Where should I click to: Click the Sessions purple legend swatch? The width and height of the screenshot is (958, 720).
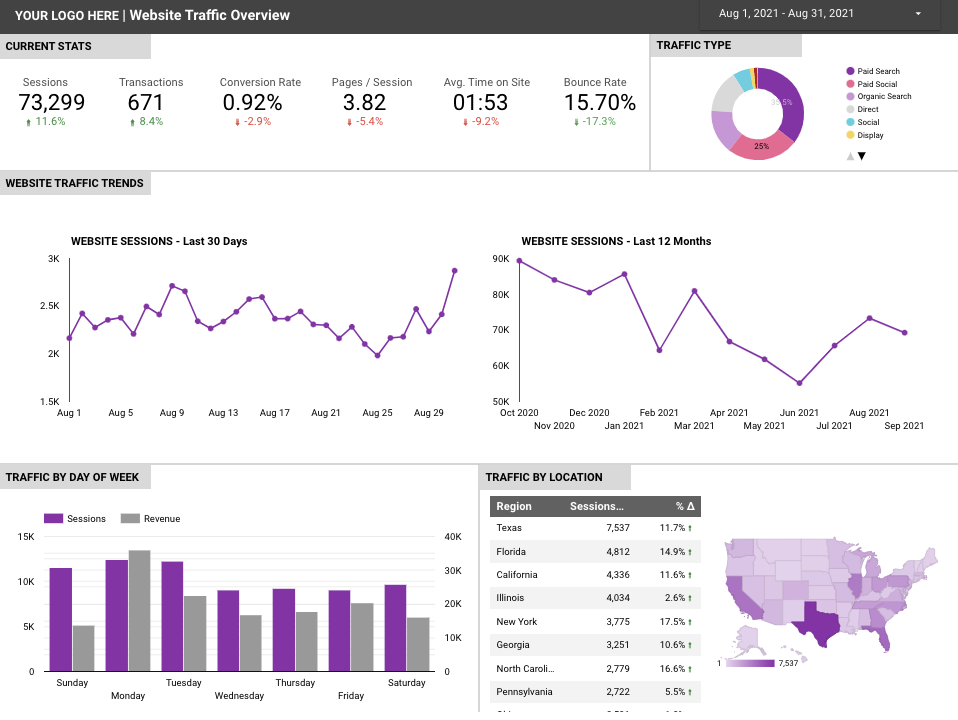[53, 518]
